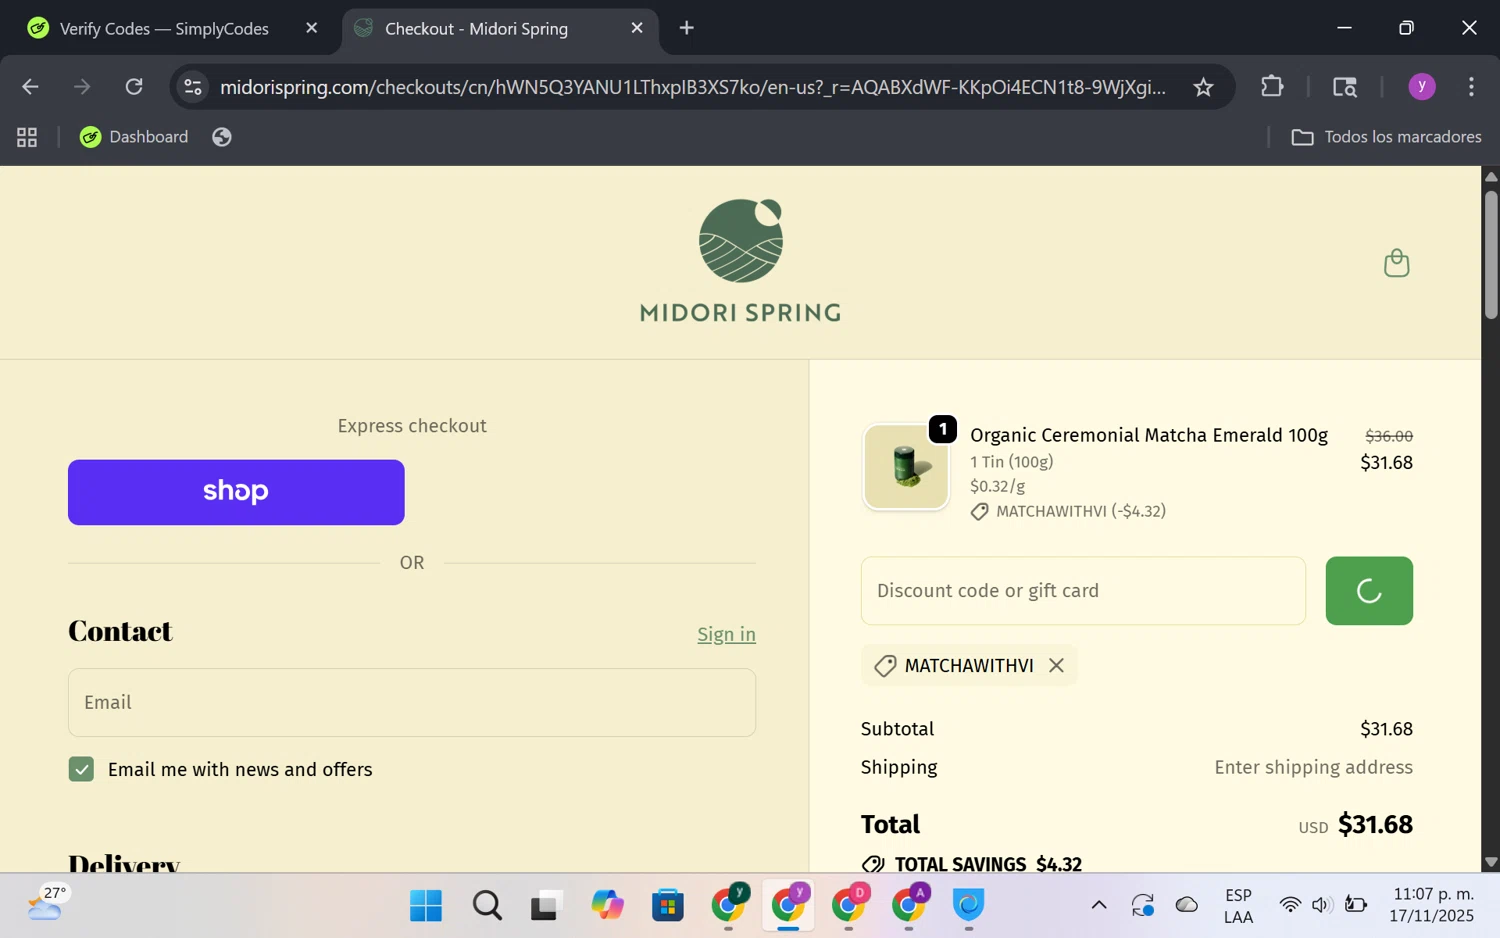The height and width of the screenshot is (938, 1500).
Task: Open a new browser tab
Action: coord(686,28)
